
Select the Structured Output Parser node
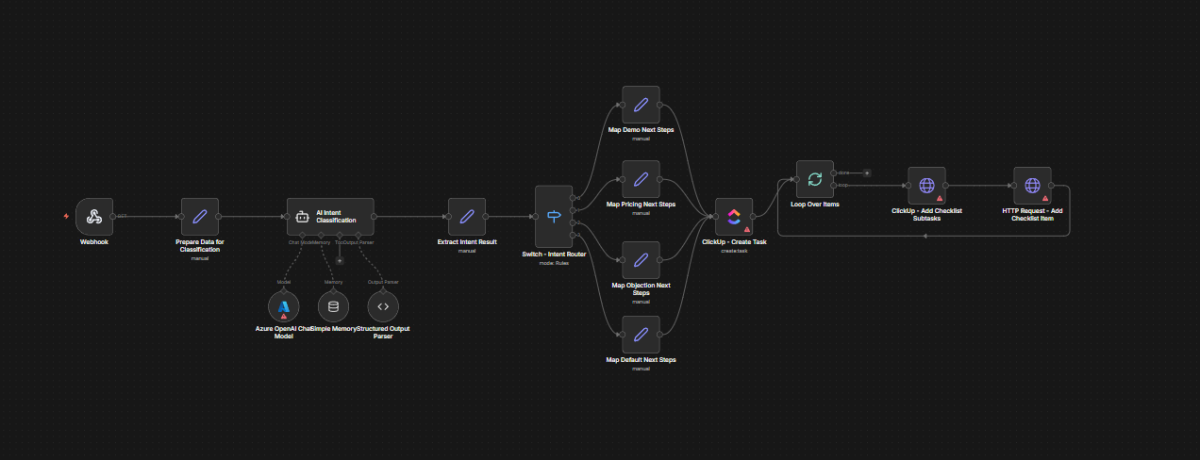tap(383, 306)
